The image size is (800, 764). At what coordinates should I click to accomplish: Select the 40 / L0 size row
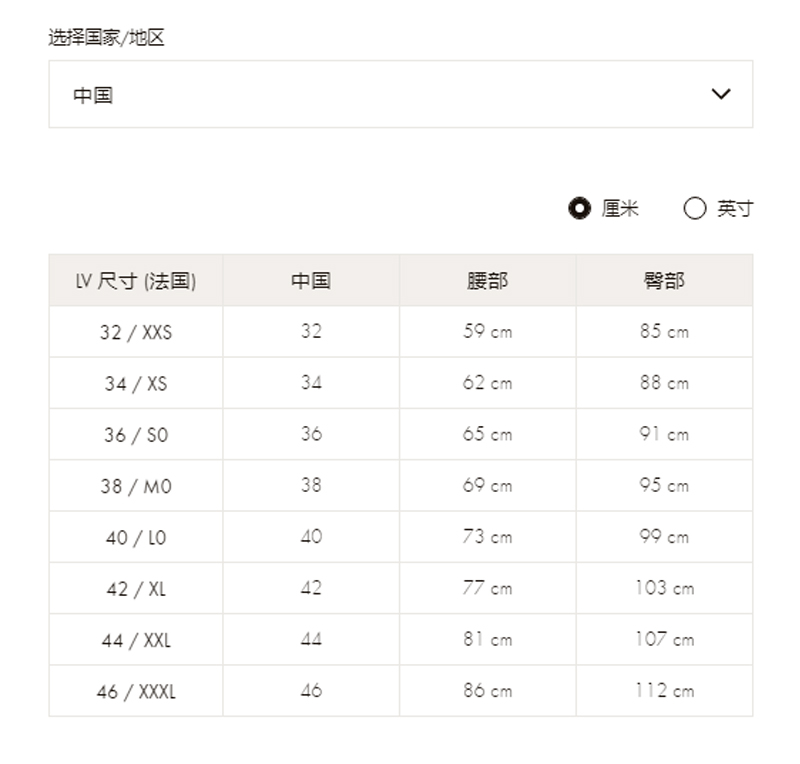(136, 538)
